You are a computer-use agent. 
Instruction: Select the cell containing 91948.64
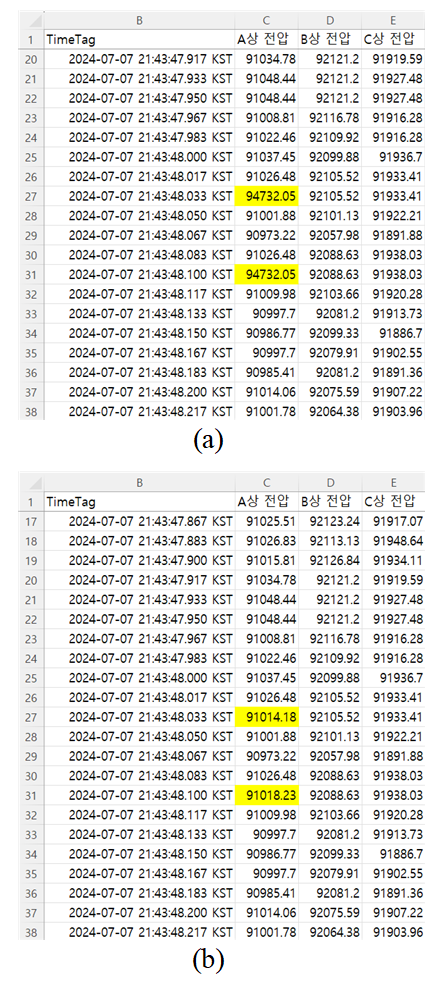pyautogui.click(x=393, y=541)
